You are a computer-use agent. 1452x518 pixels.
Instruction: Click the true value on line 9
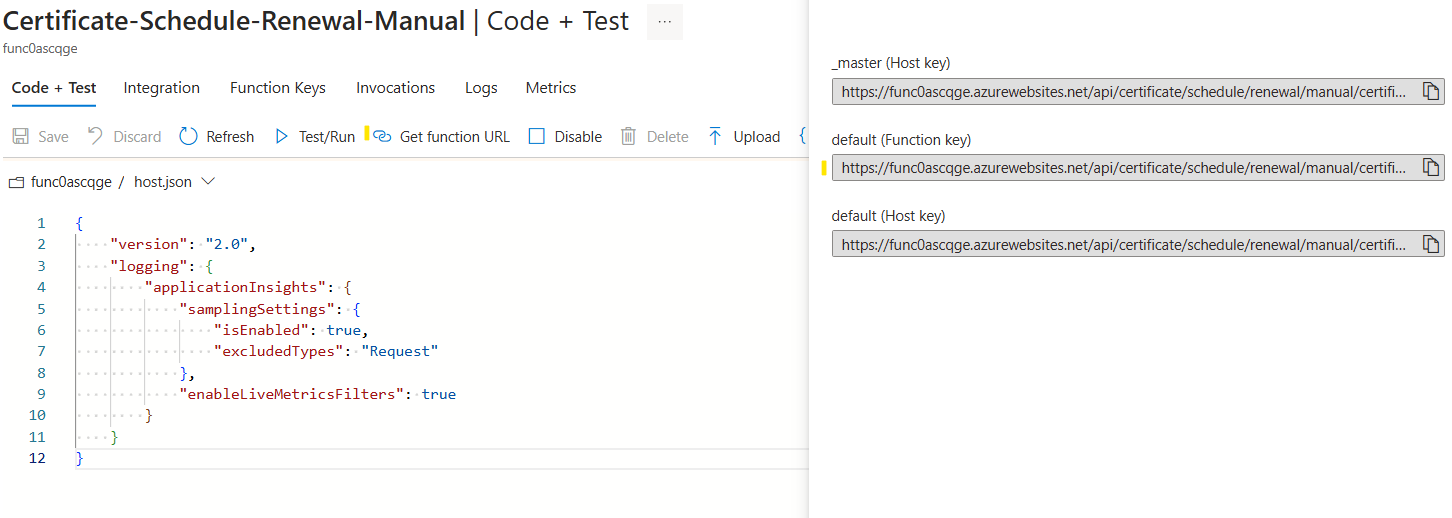(439, 394)
